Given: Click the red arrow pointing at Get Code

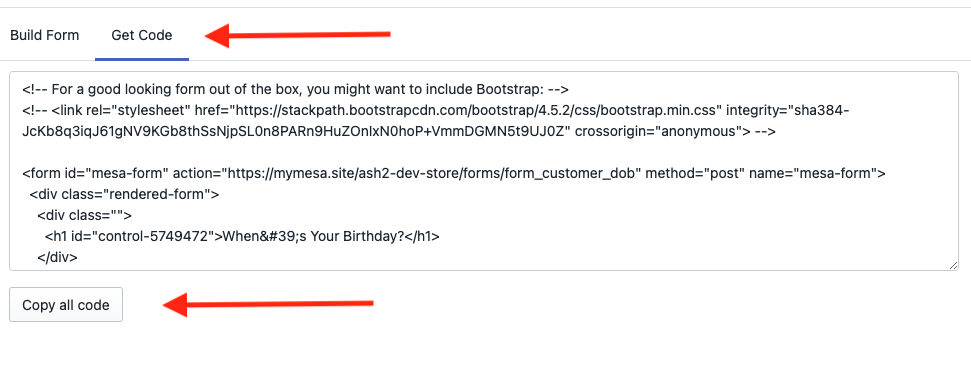Looking at the screenshot, I should pos(297,35).
